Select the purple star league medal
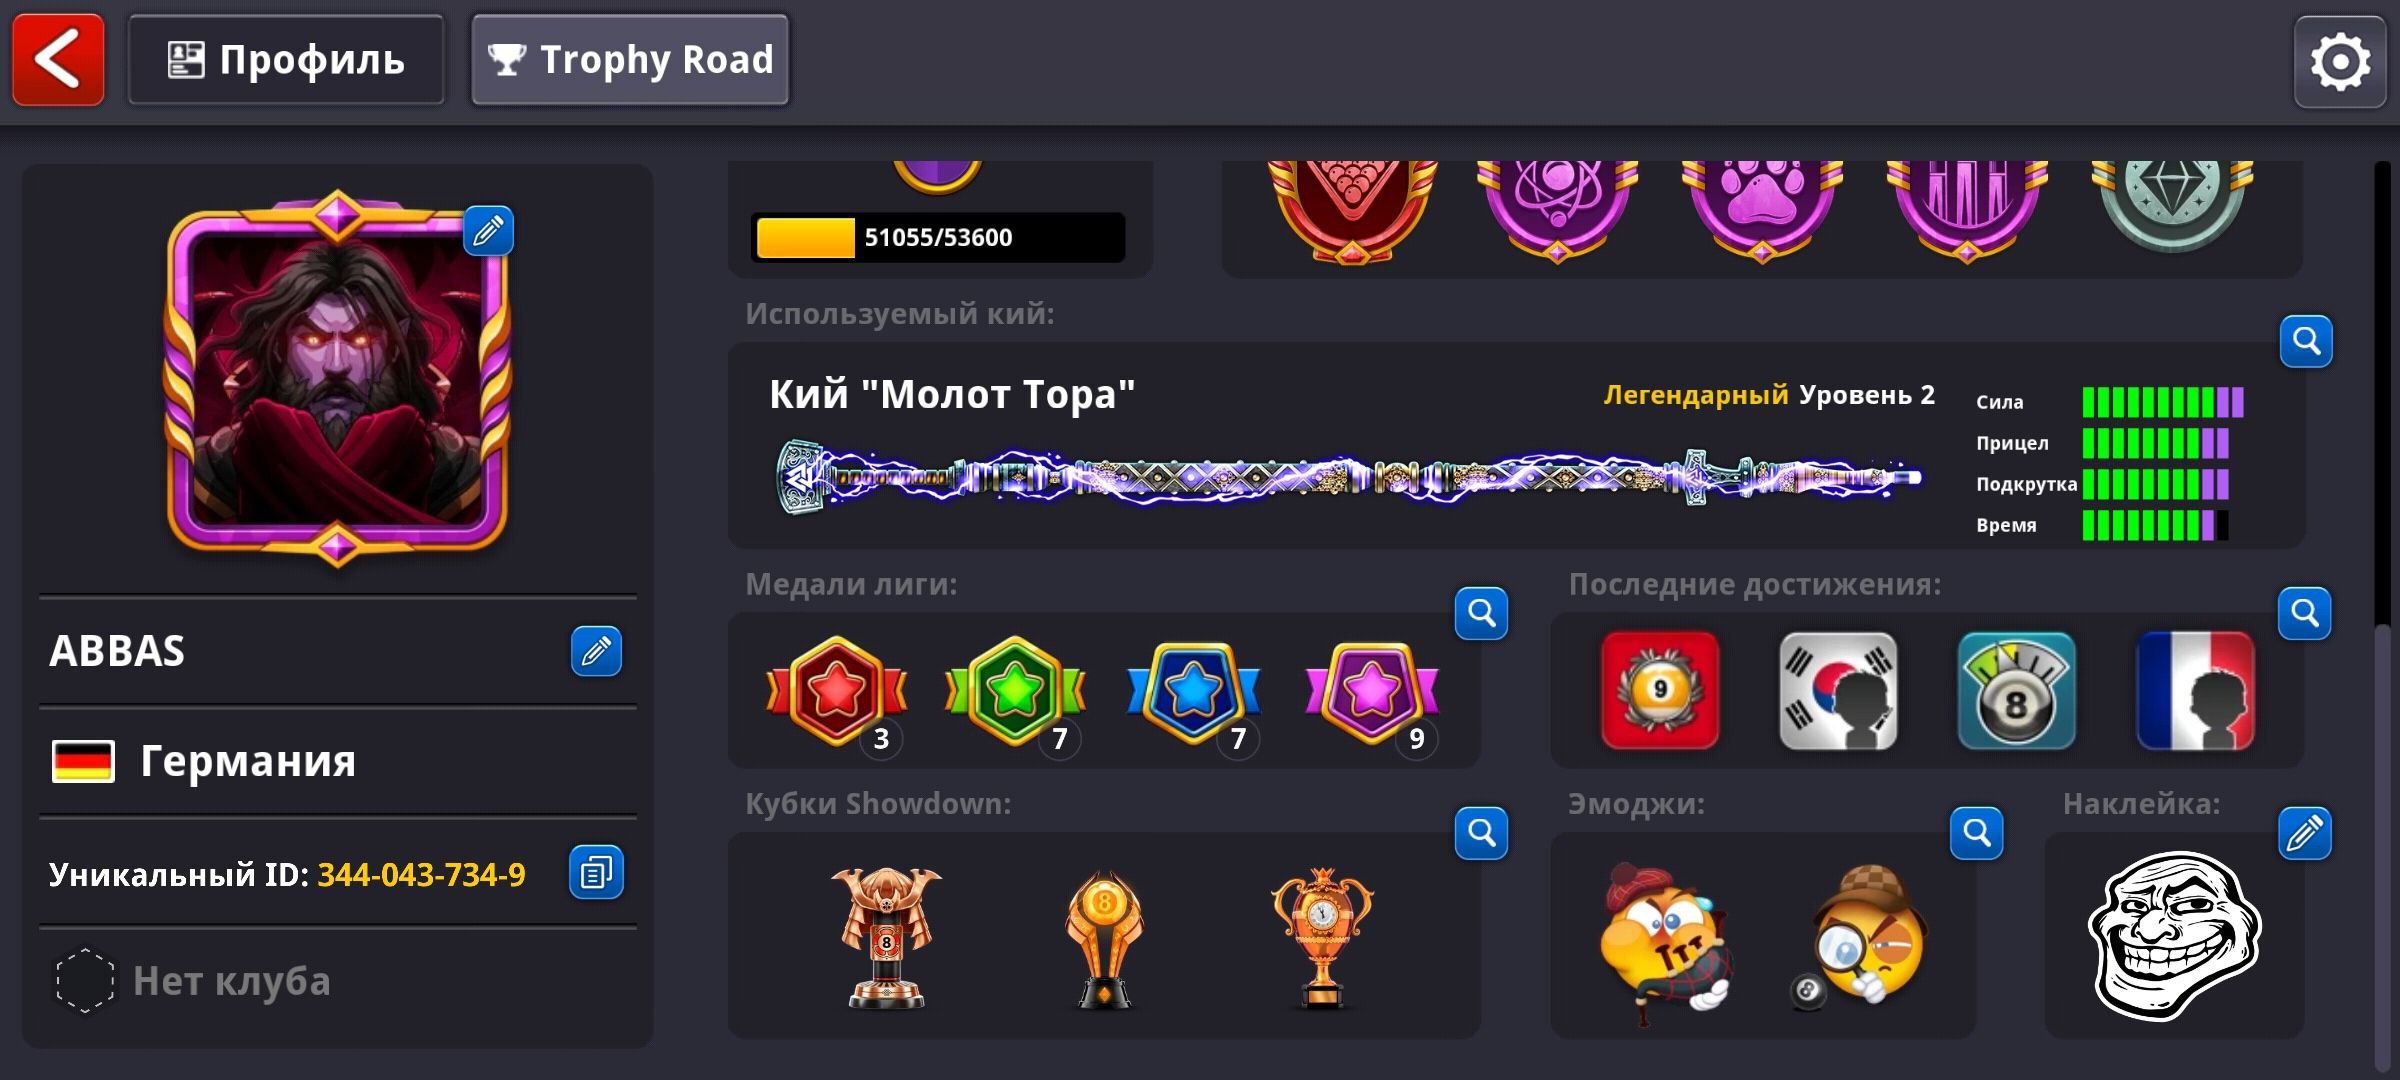Viewport: 2400px width, 1080px height. [1372, 692]
